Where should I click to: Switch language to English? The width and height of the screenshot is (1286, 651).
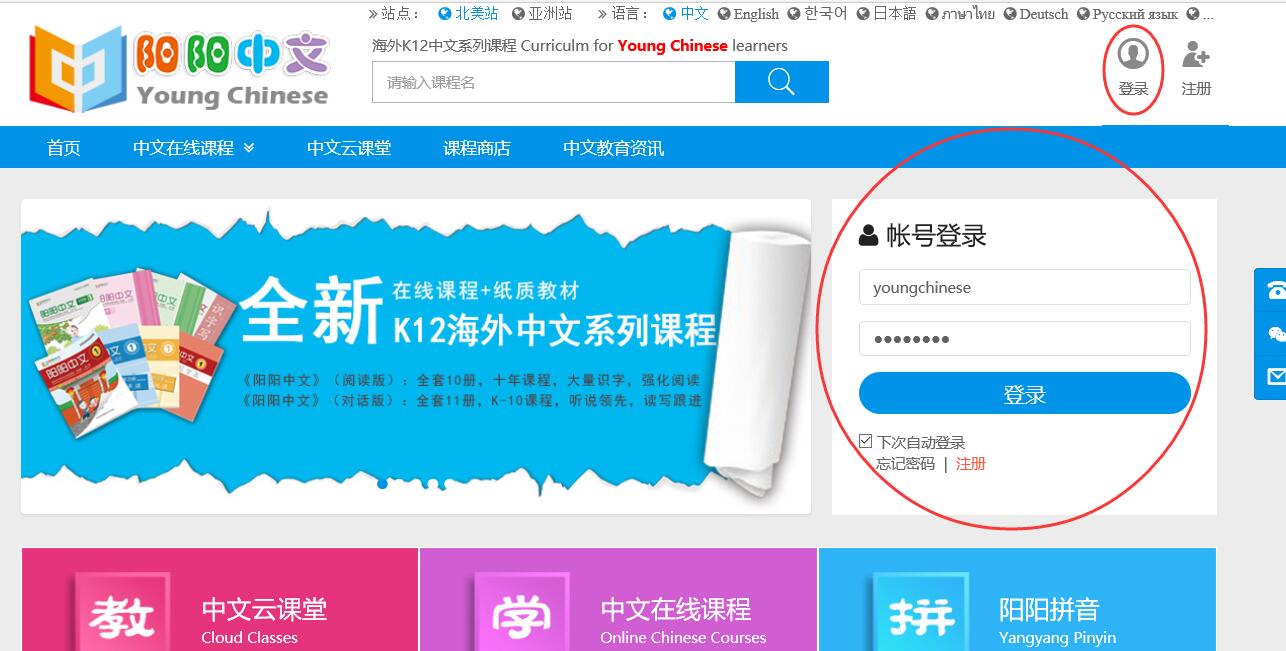tap(748, 14)
